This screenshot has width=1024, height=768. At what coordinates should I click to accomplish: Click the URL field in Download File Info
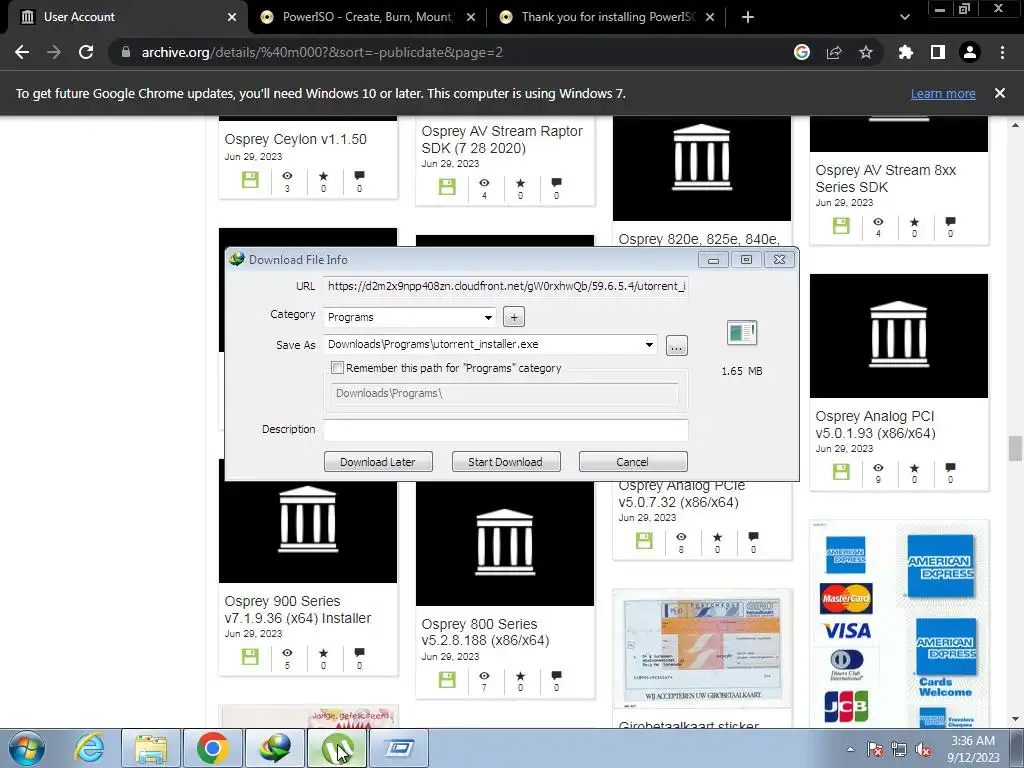506,286
